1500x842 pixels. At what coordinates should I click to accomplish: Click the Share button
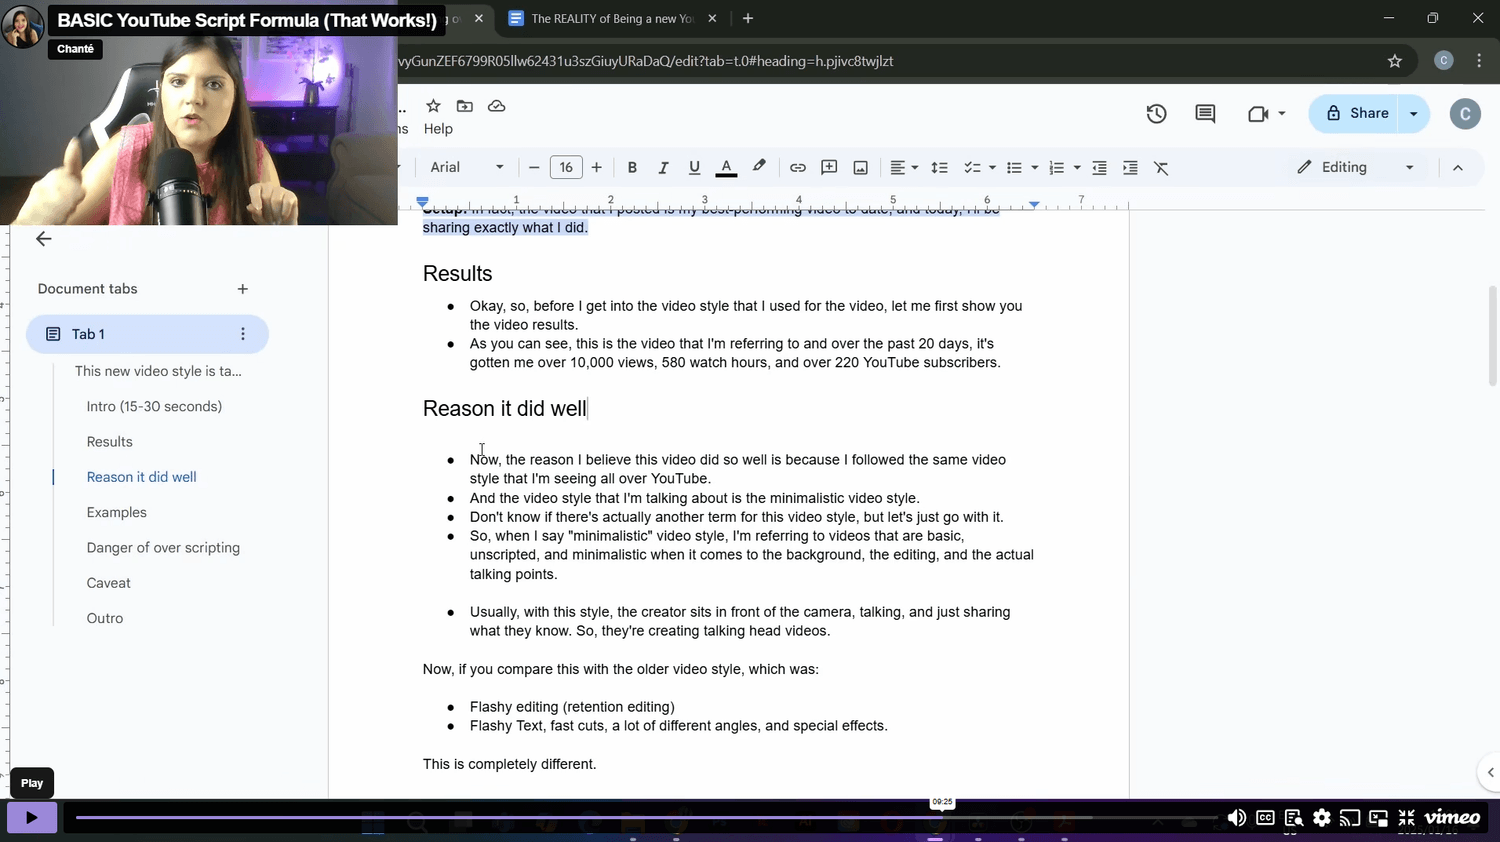coord(1356,114)
